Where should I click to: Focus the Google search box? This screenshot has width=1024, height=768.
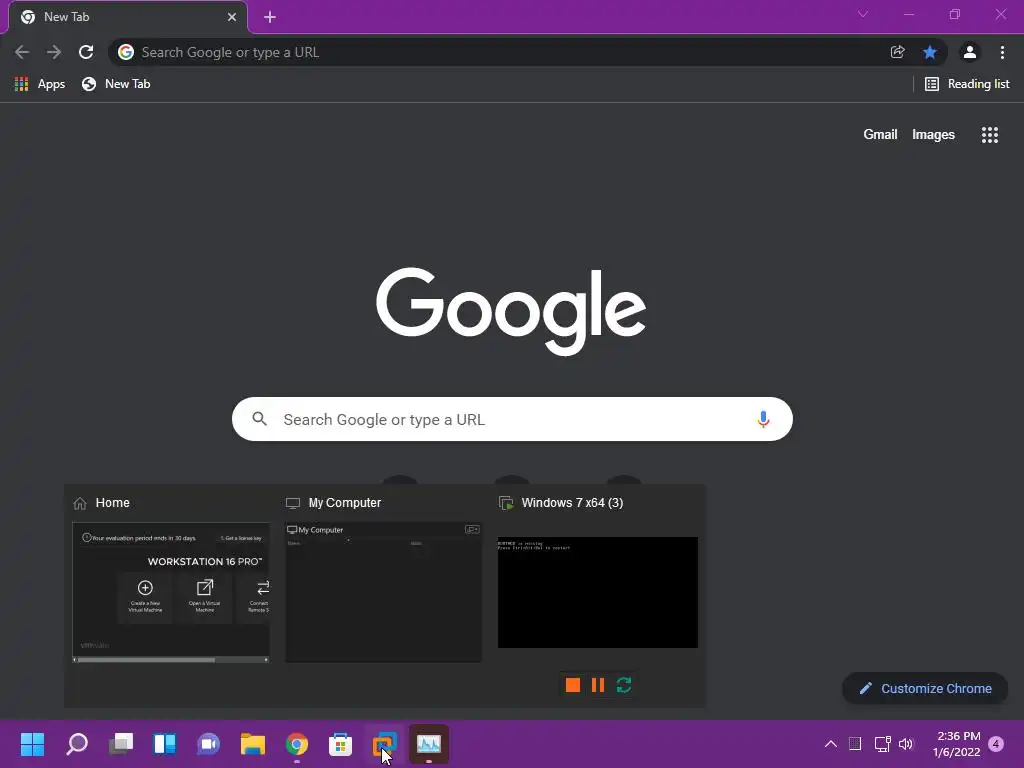point(512,419)
